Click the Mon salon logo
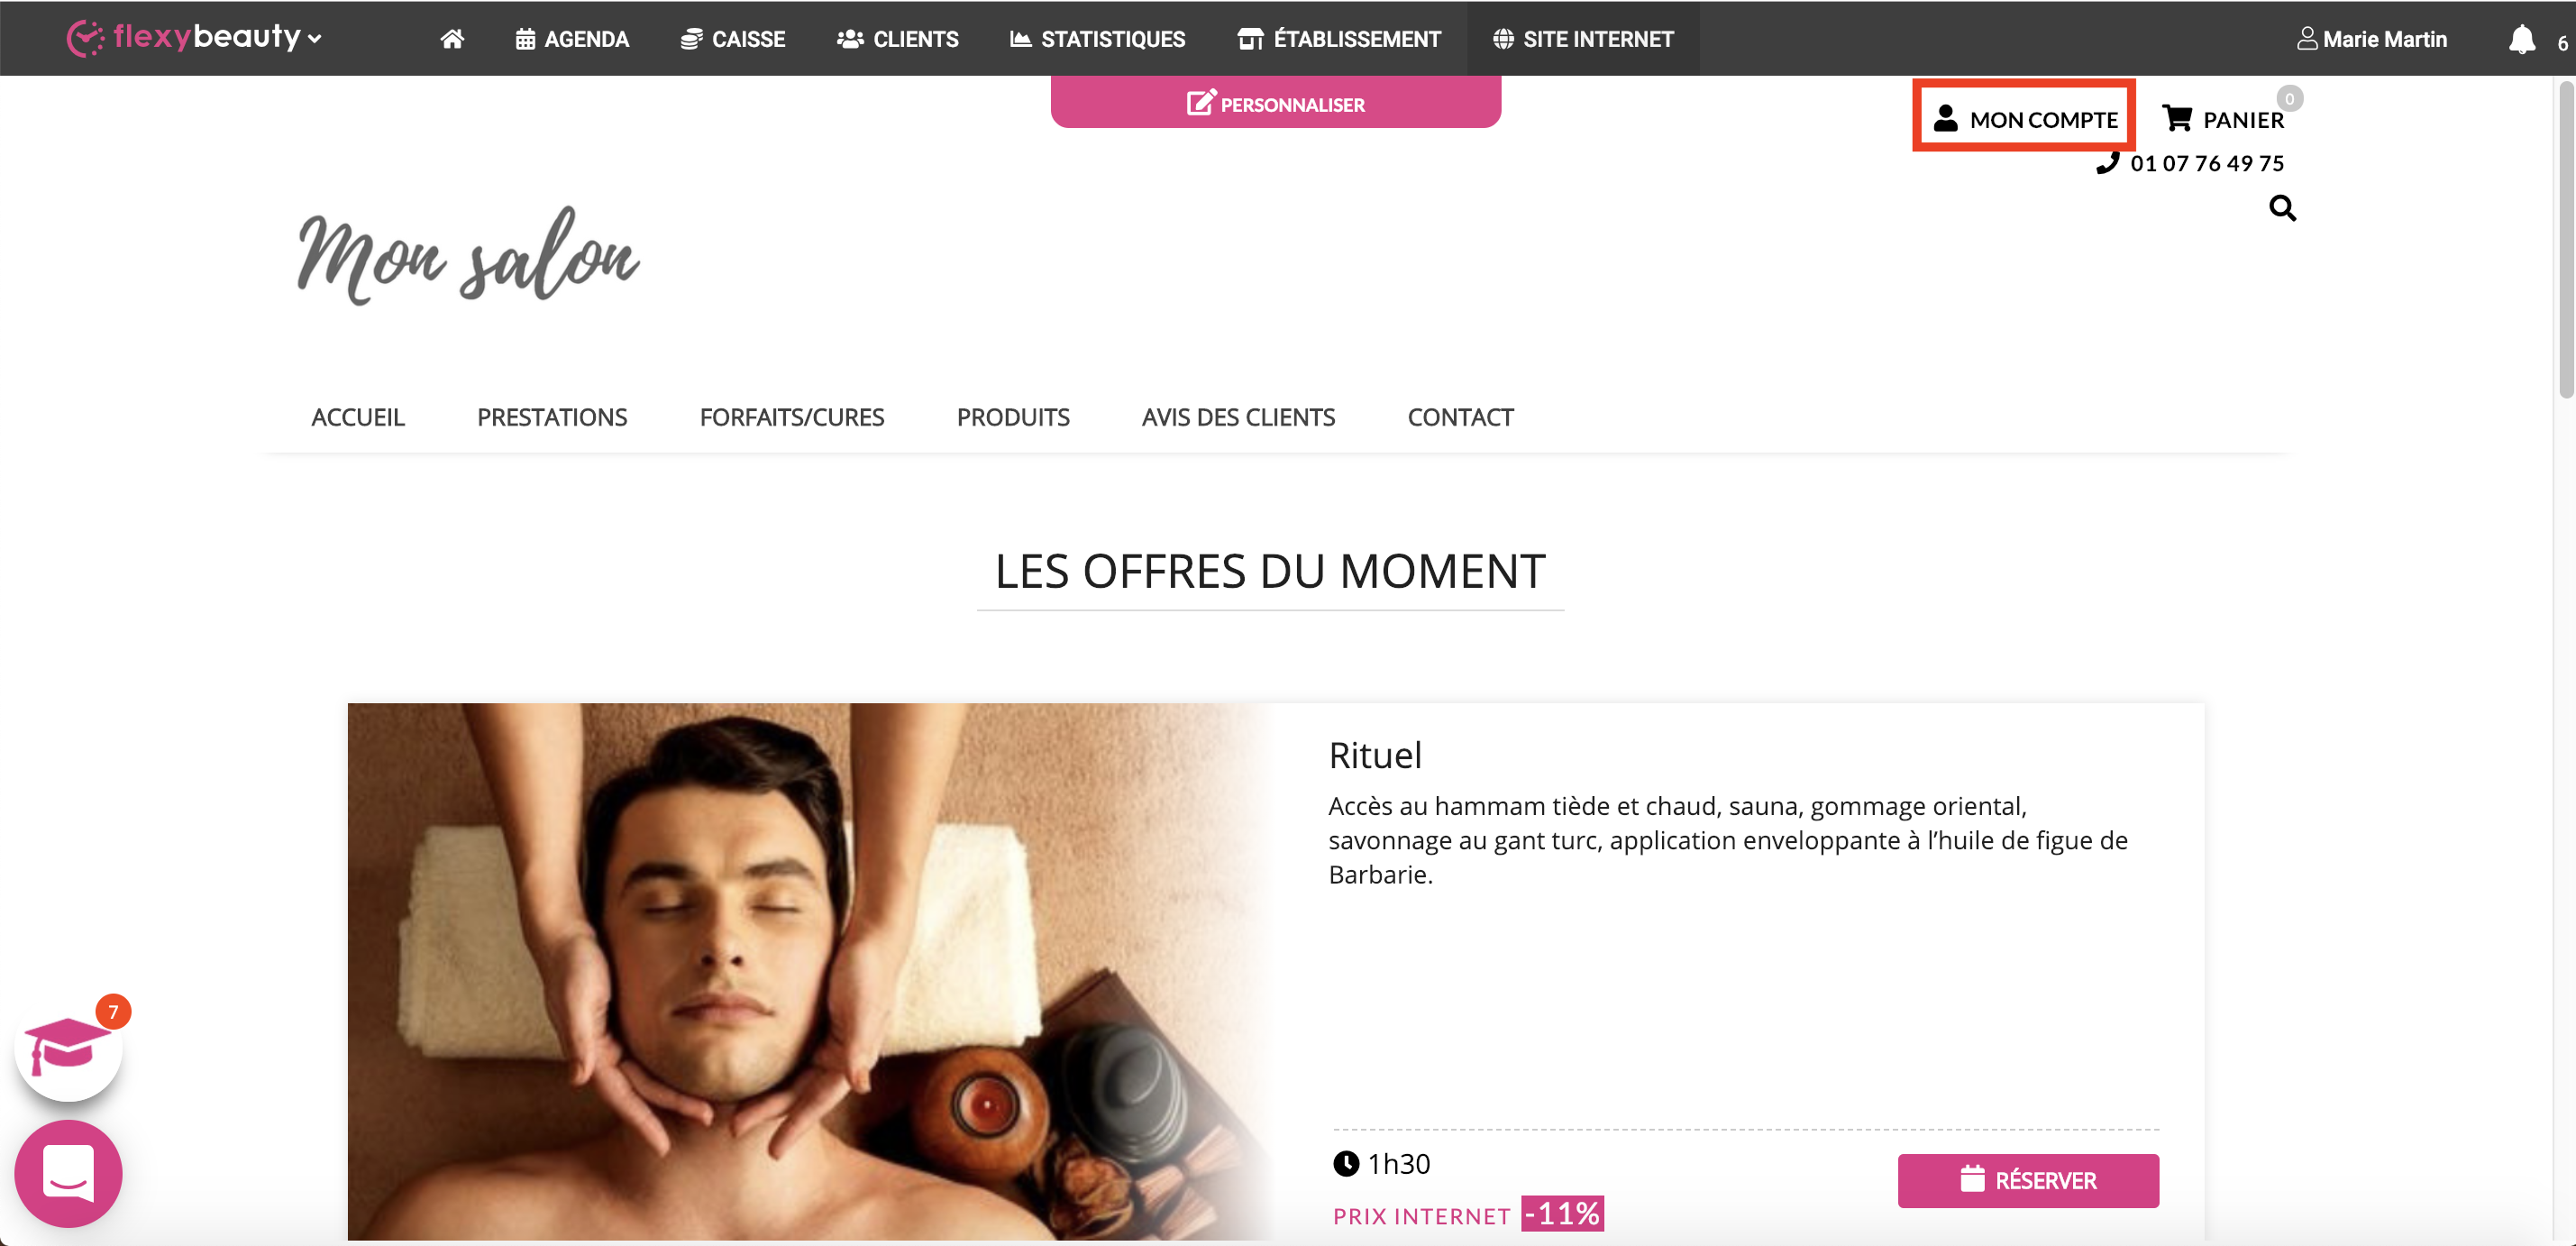This screenshot has width=2576, height=1246. pos(468,256)
